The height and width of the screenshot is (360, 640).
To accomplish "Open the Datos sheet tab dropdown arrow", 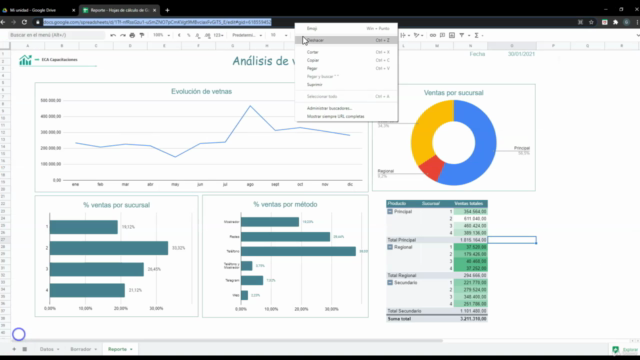I will pos(58,349).
